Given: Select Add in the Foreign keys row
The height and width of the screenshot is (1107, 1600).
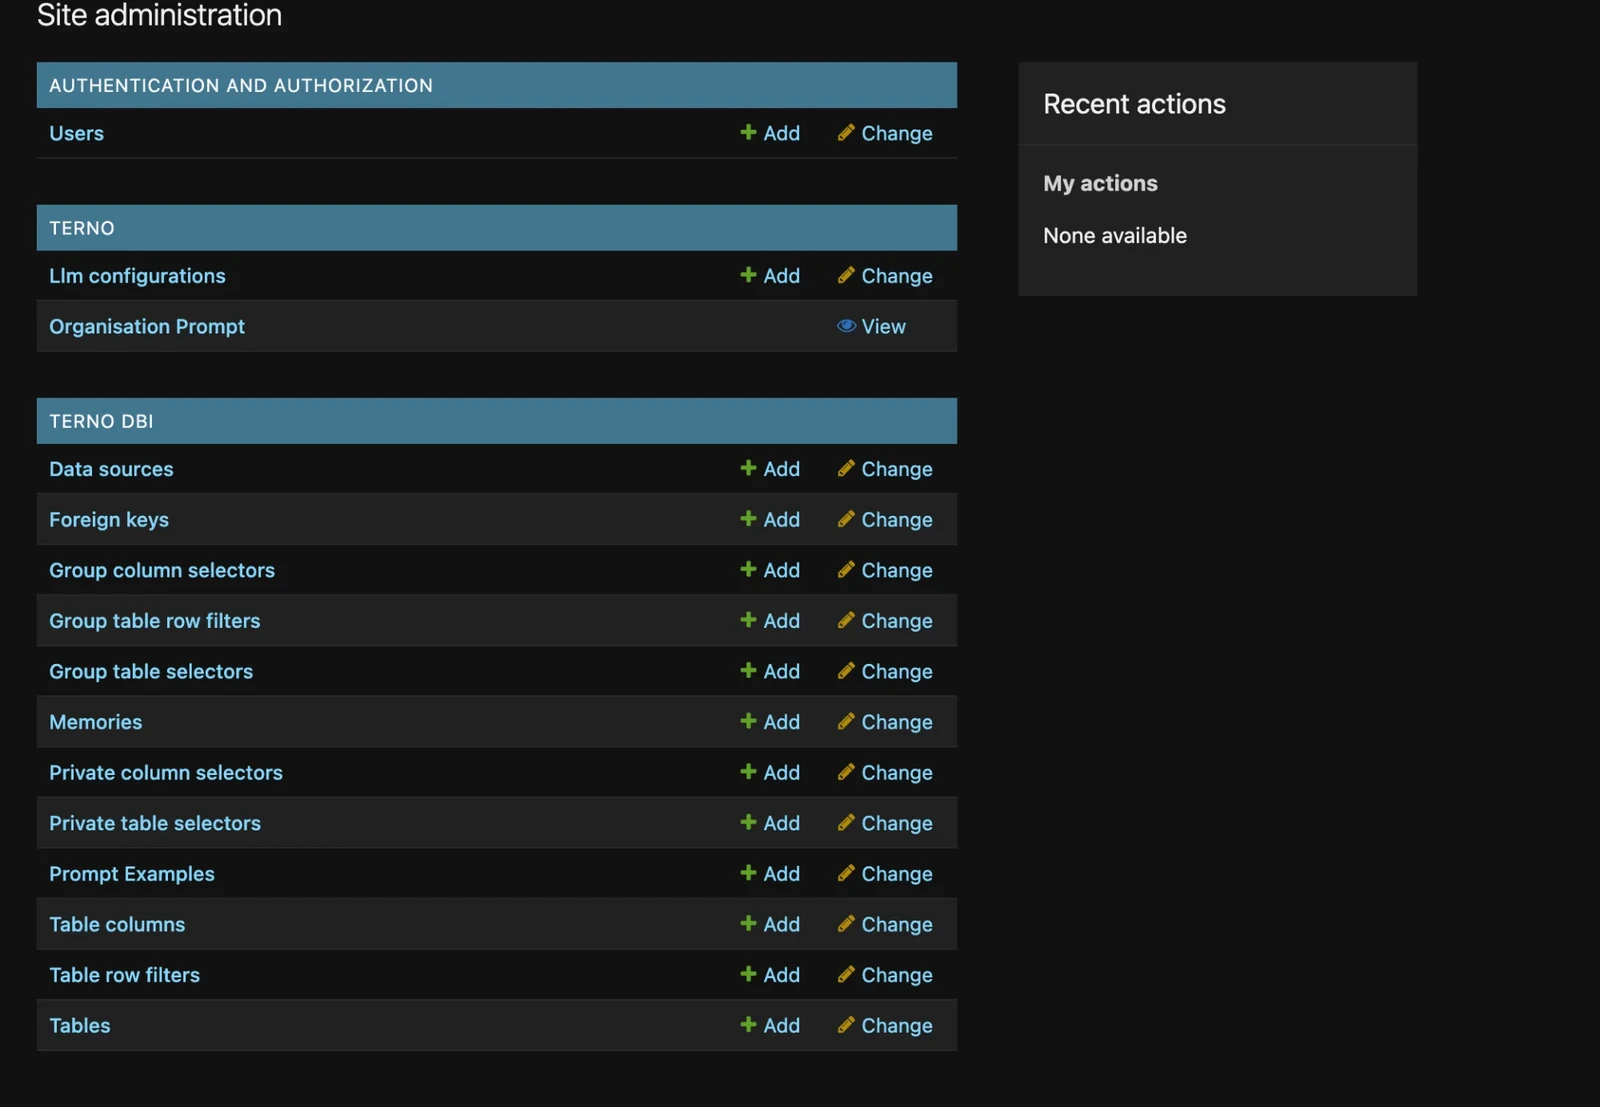Looking at the screenshot, I should 770,519.
